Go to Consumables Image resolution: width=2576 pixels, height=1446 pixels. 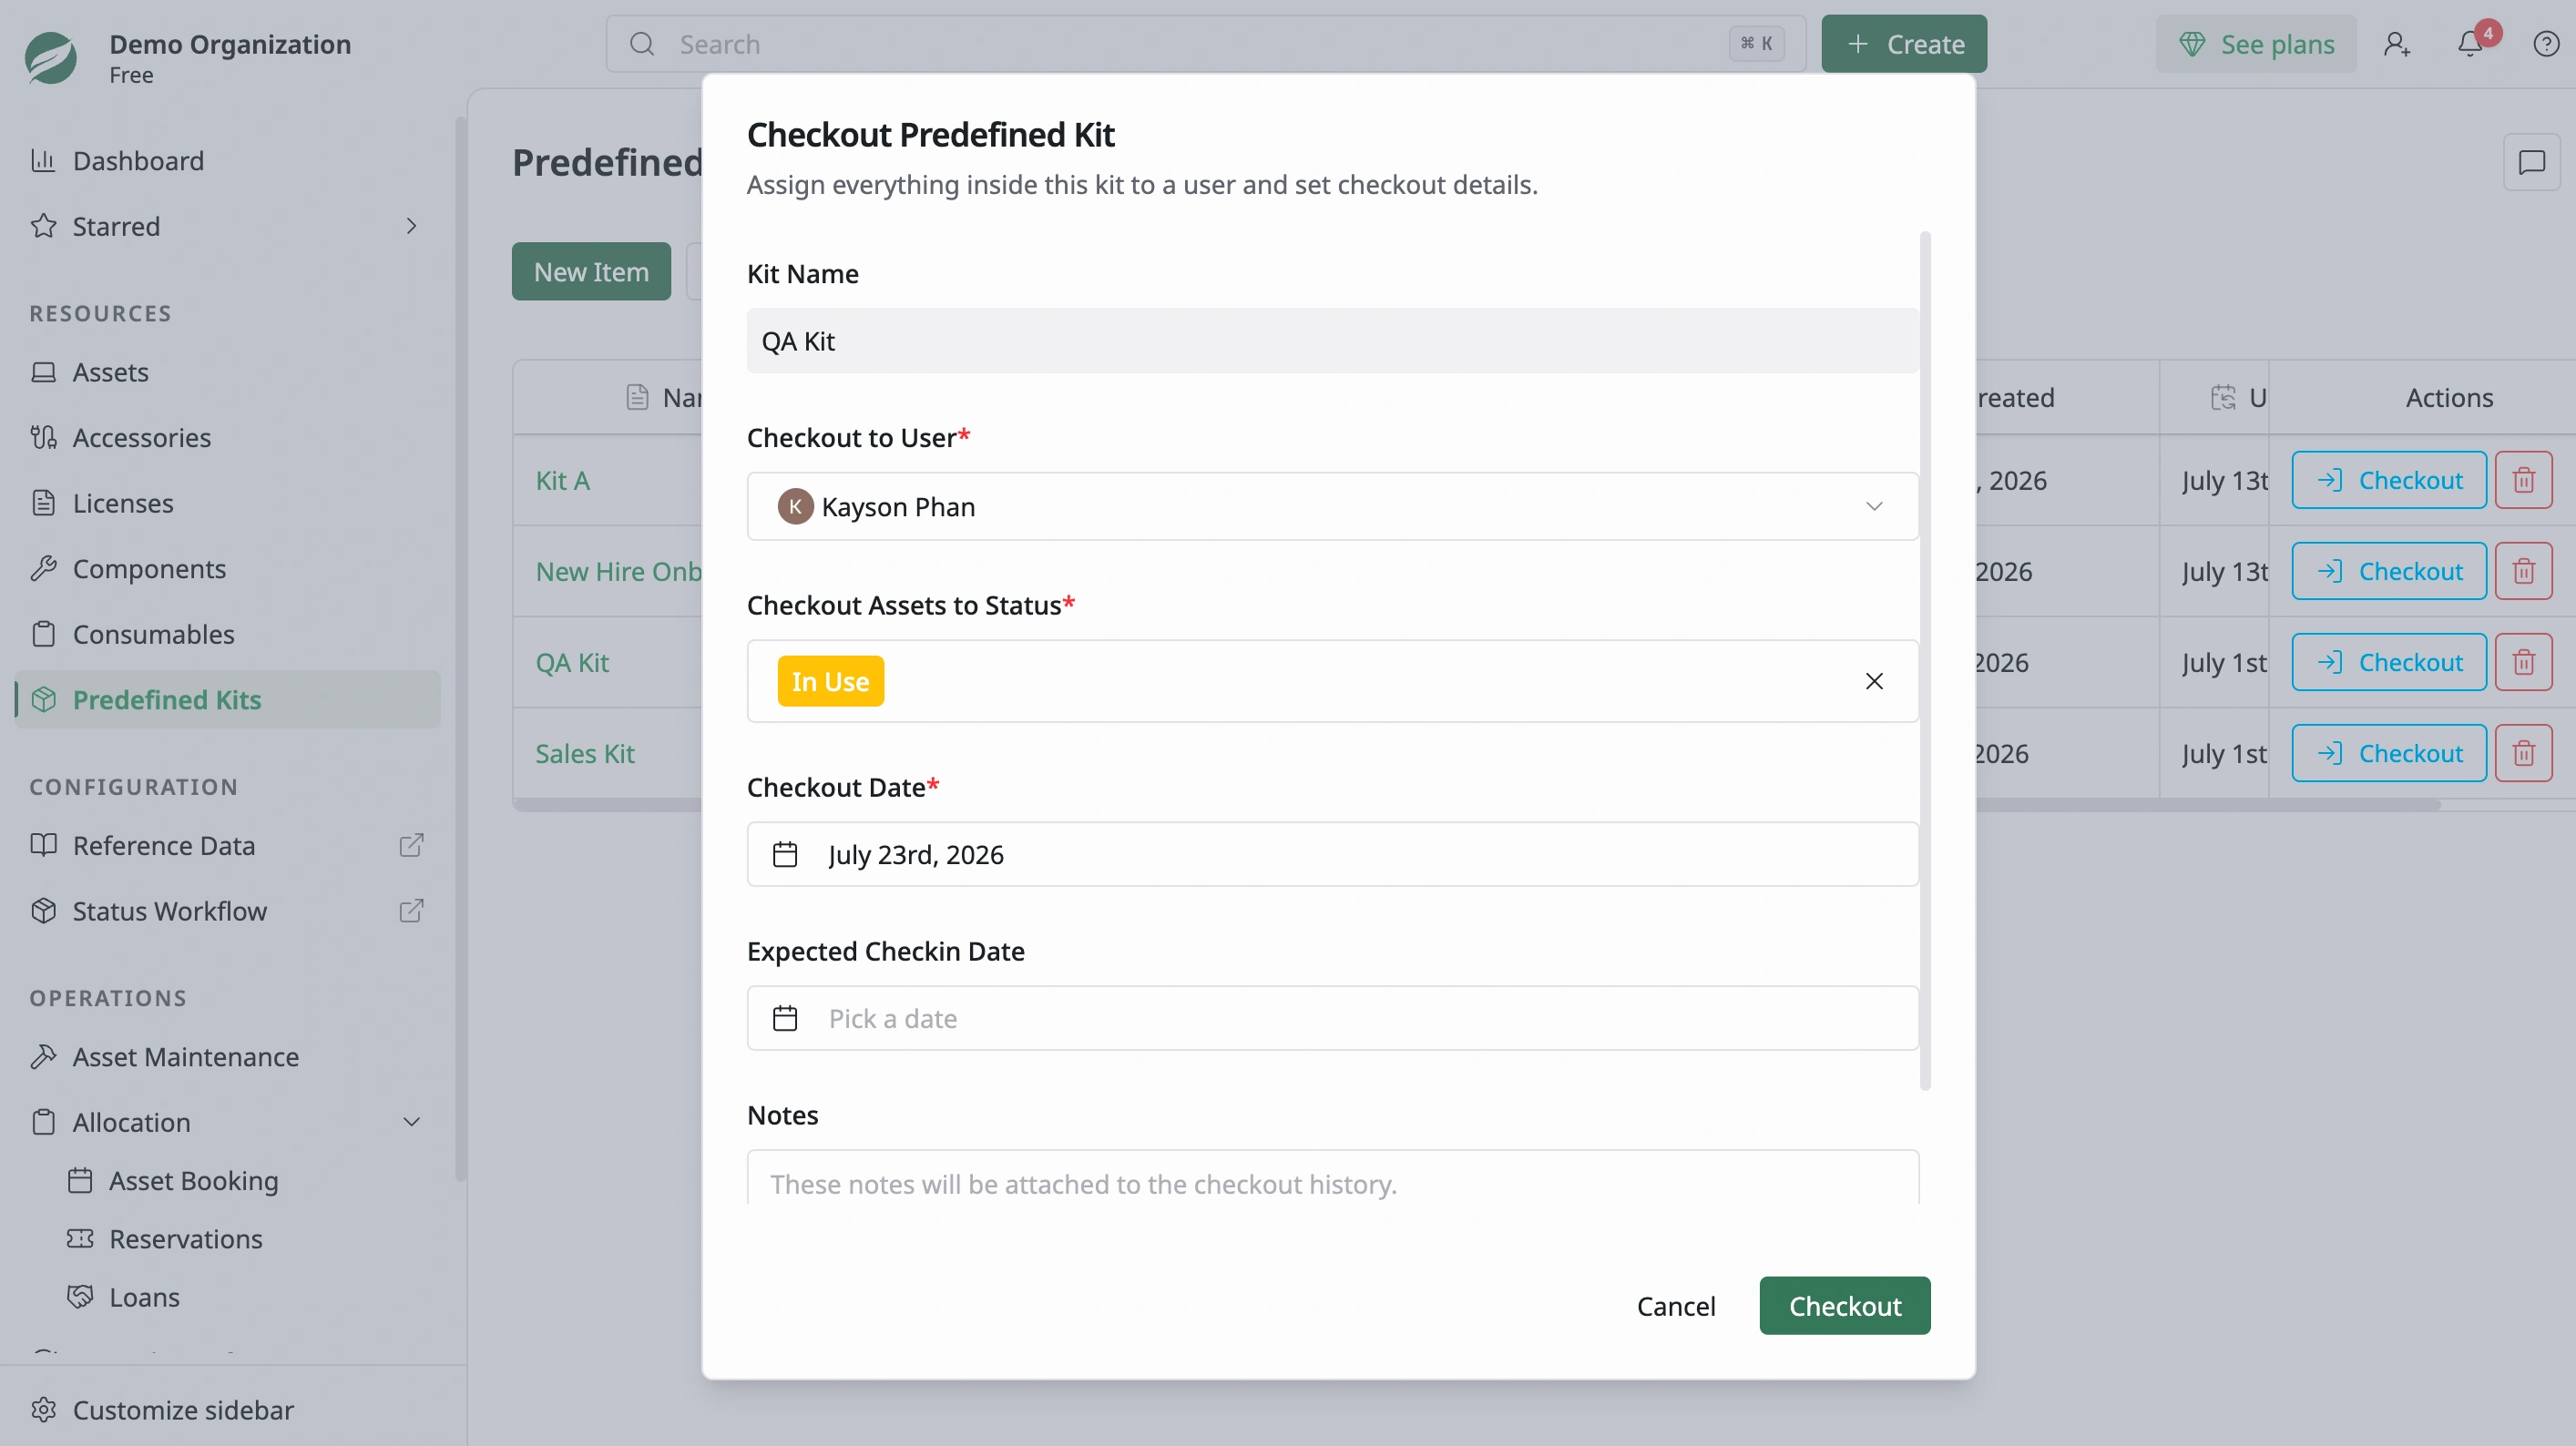[x=228, y=634]
